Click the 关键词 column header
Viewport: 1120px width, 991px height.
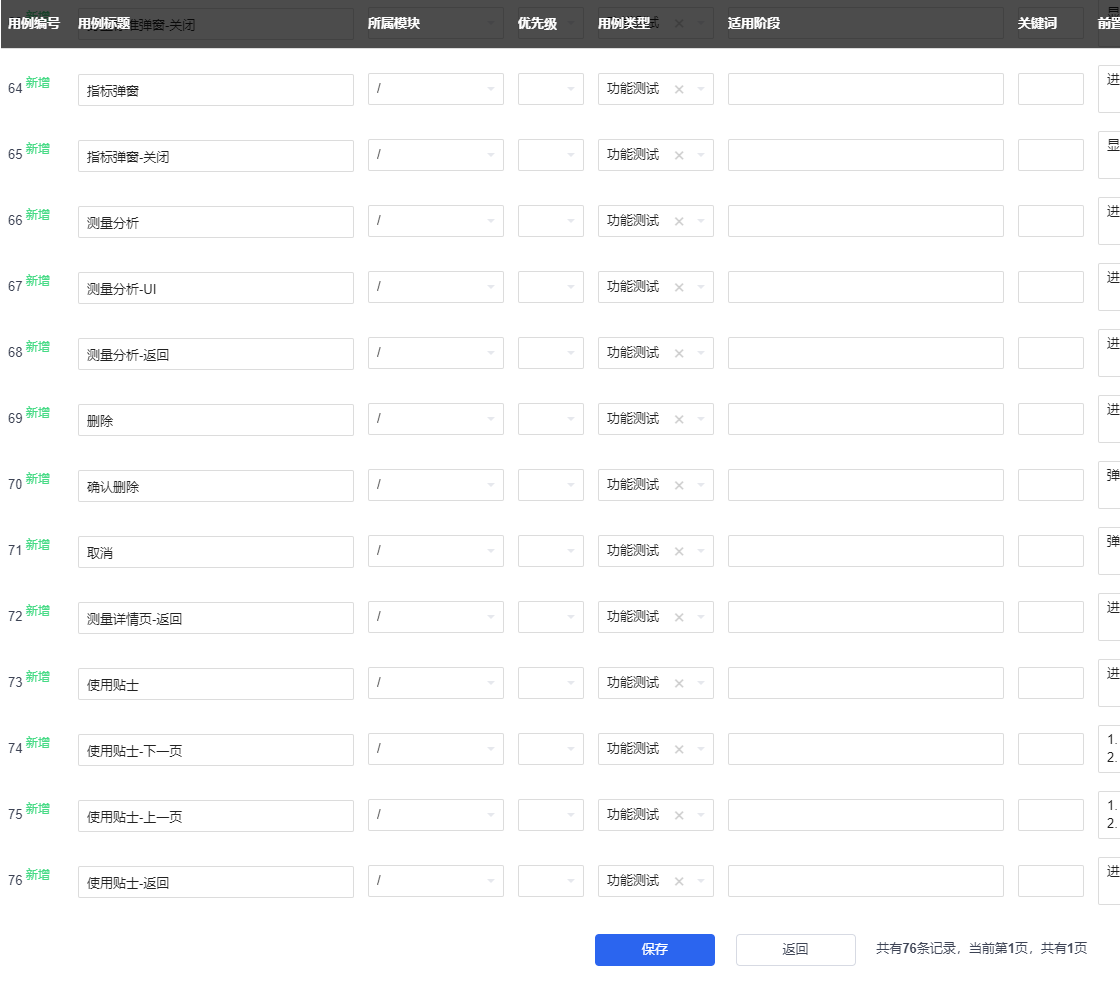[1037, 24]
